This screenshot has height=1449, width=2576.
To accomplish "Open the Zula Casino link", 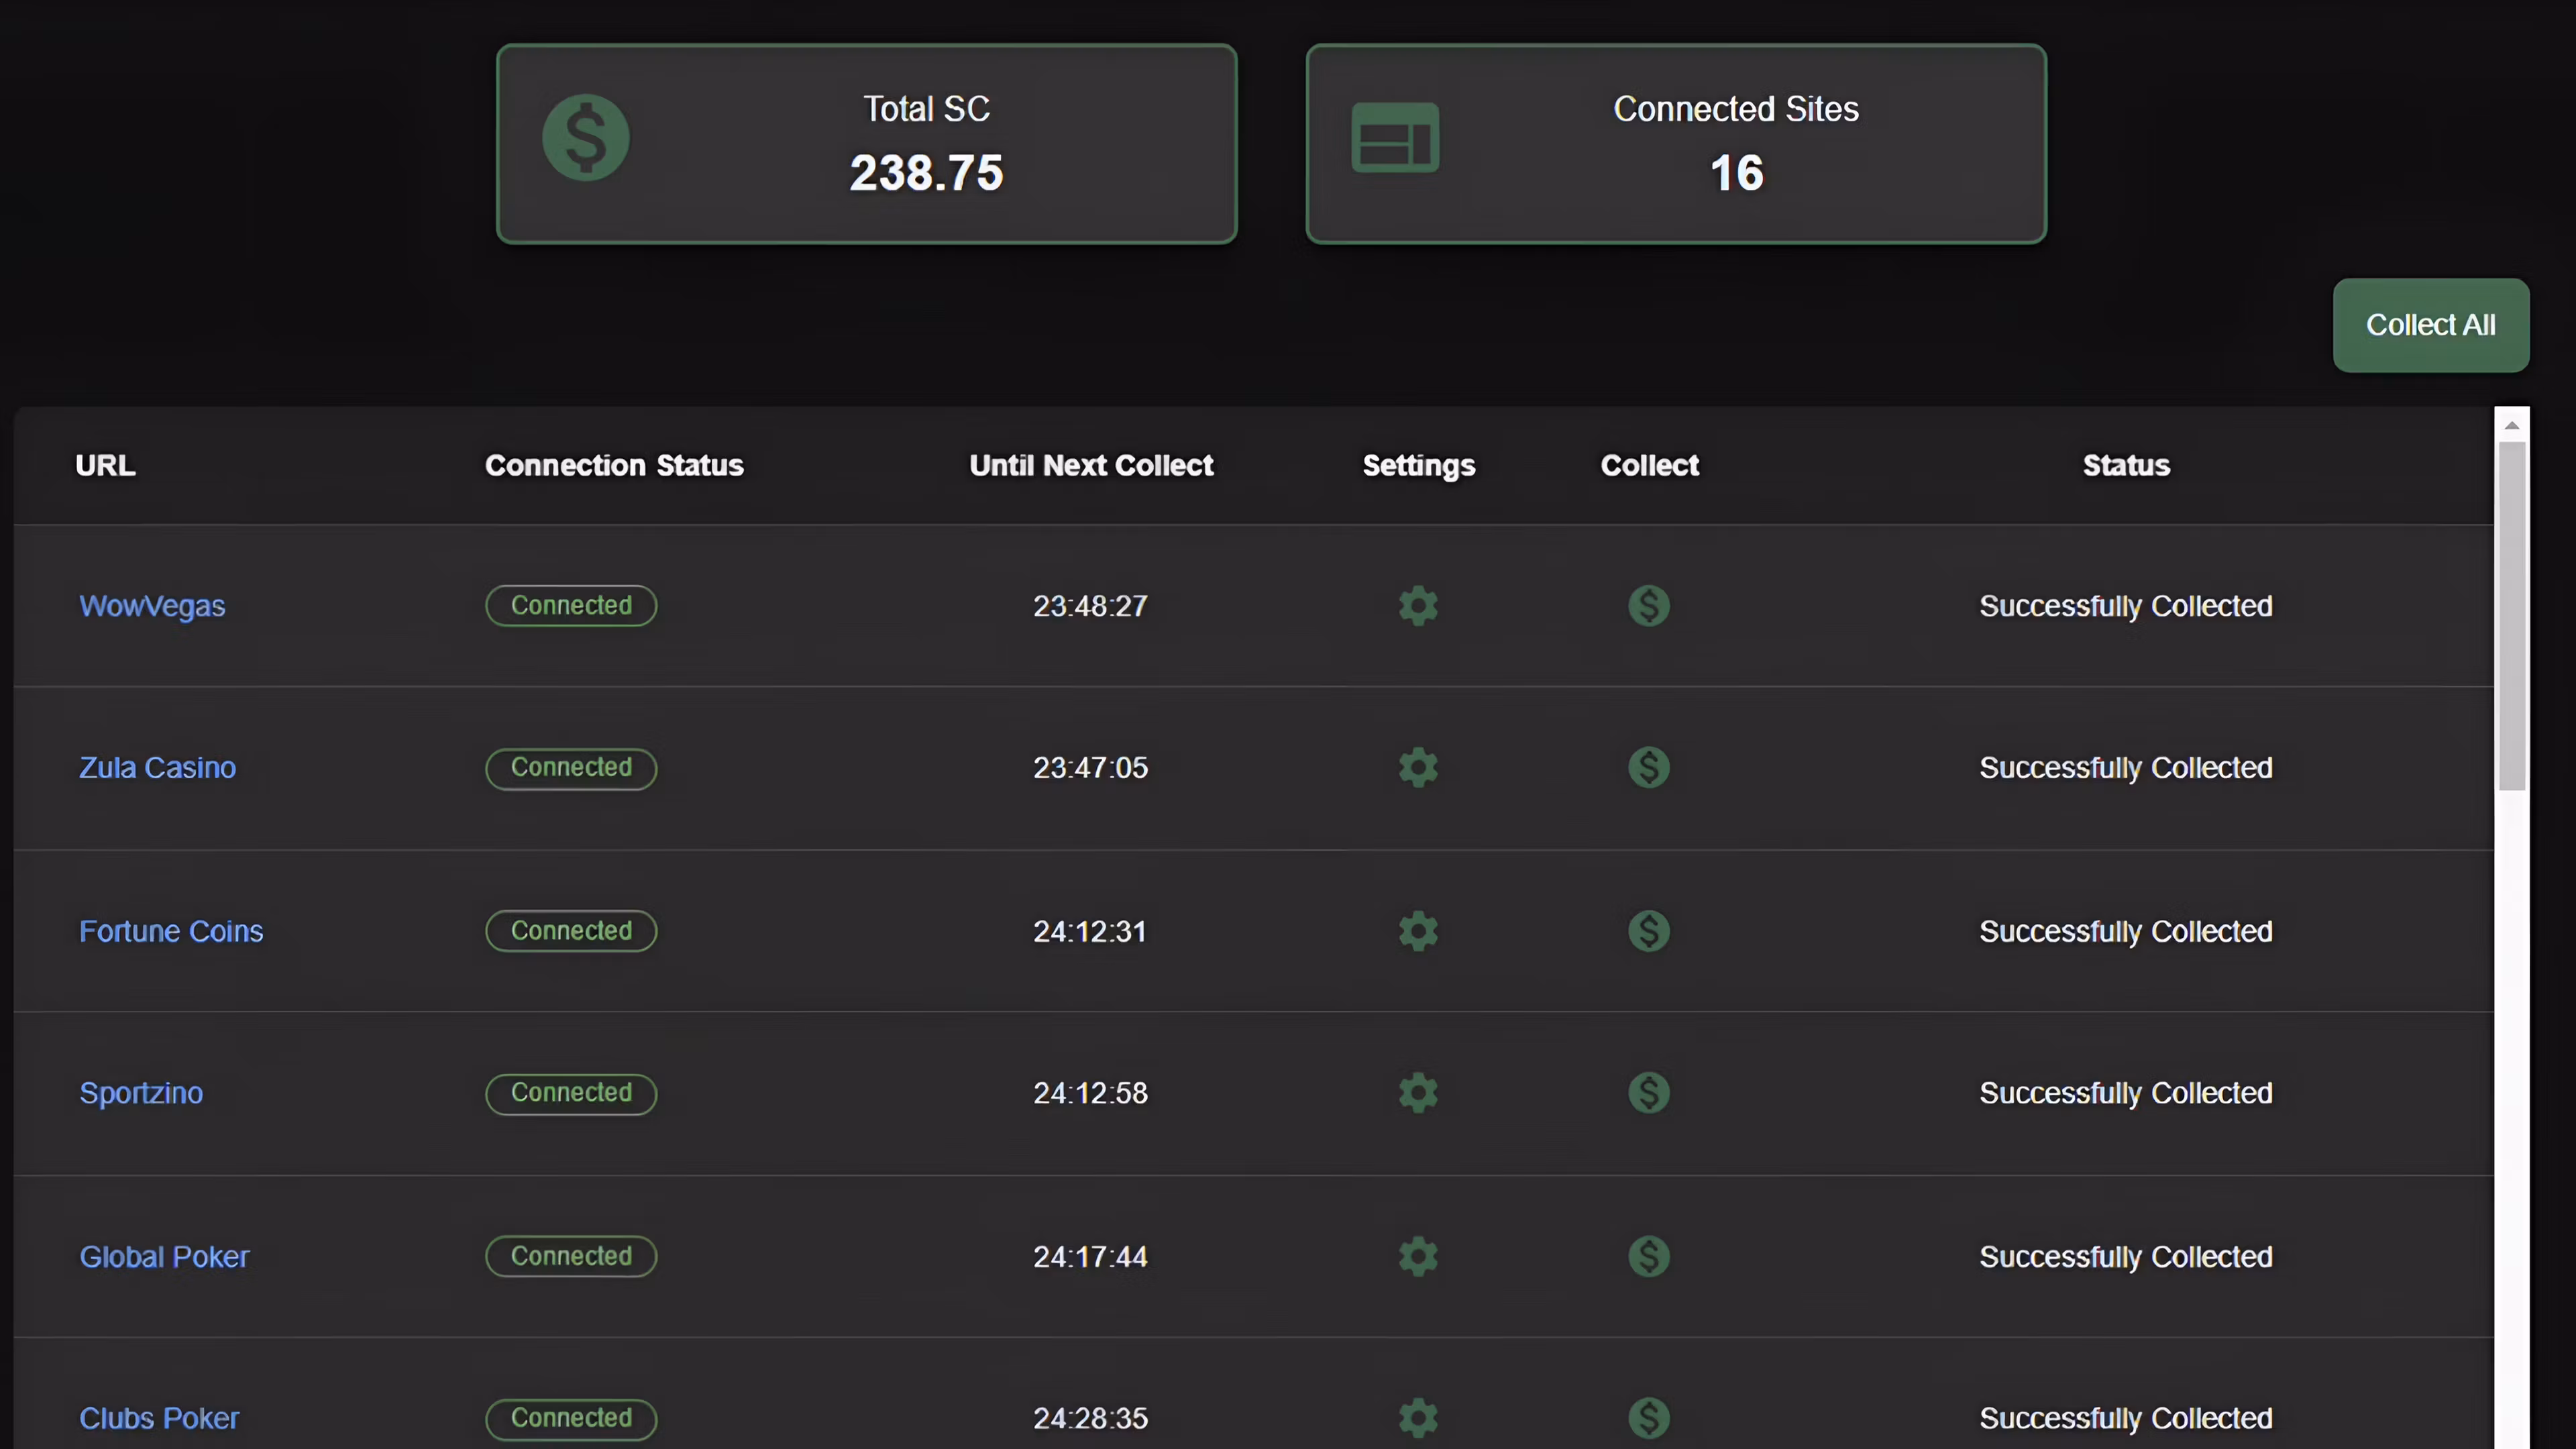I will [x=157, y=768].
